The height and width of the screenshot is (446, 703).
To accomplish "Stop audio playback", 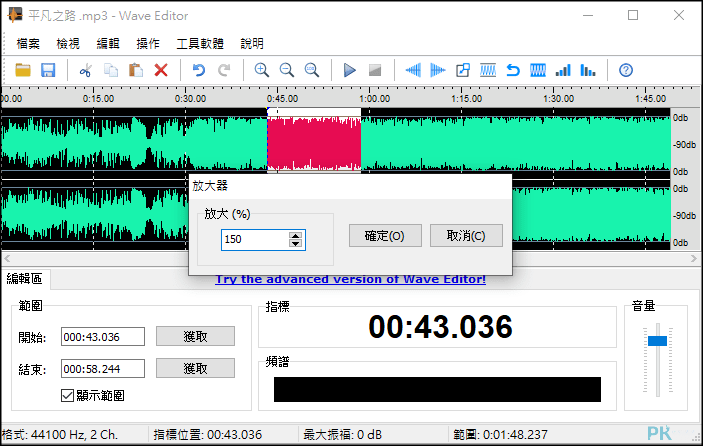I will [x=374, y=70].
